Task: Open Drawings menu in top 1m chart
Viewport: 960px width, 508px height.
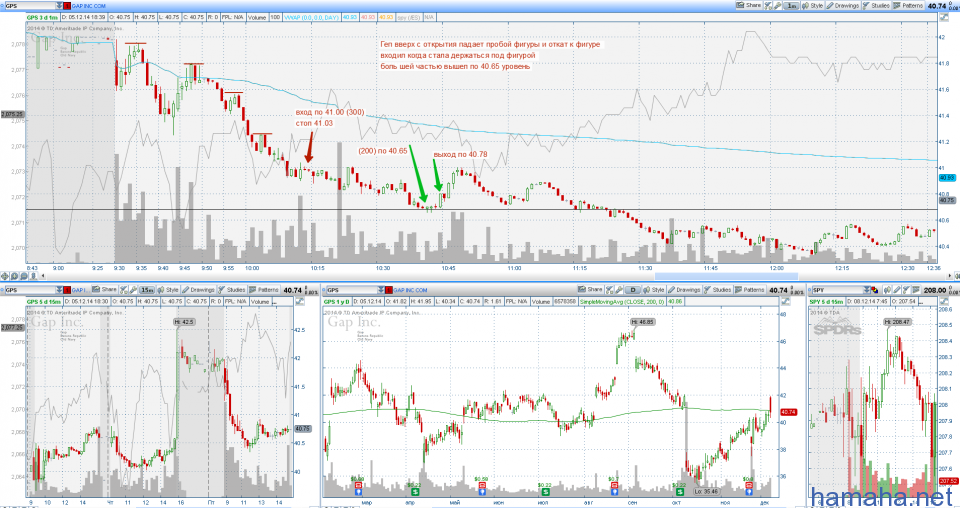Action: 843,6
